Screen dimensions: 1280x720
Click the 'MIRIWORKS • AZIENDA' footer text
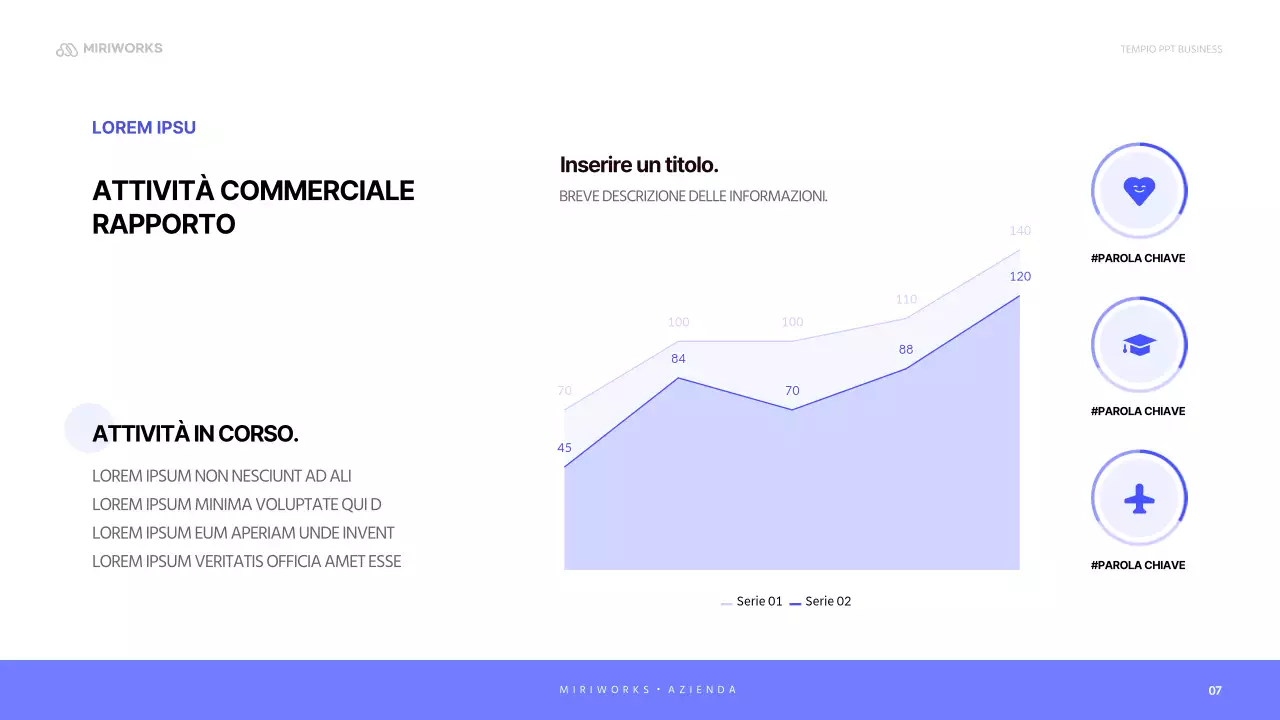(648, 690)
